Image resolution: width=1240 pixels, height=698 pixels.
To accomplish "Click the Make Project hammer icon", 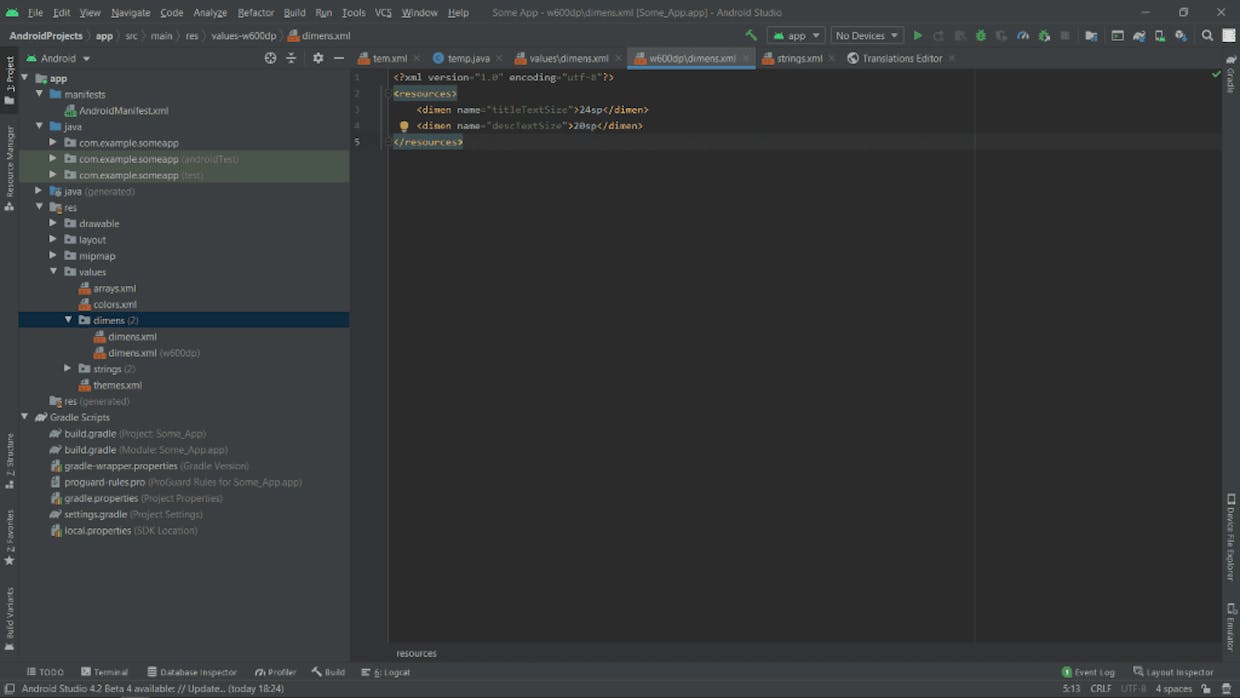I will tap(751, 35).
